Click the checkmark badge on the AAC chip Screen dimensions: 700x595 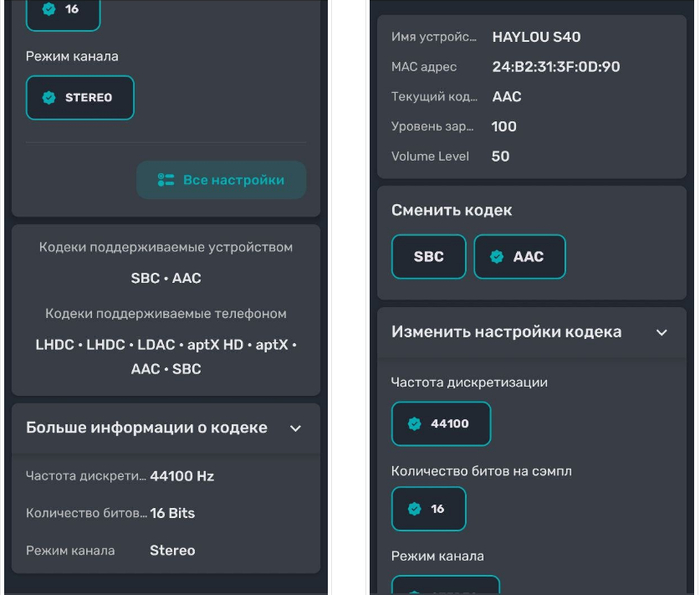[496, 257]
